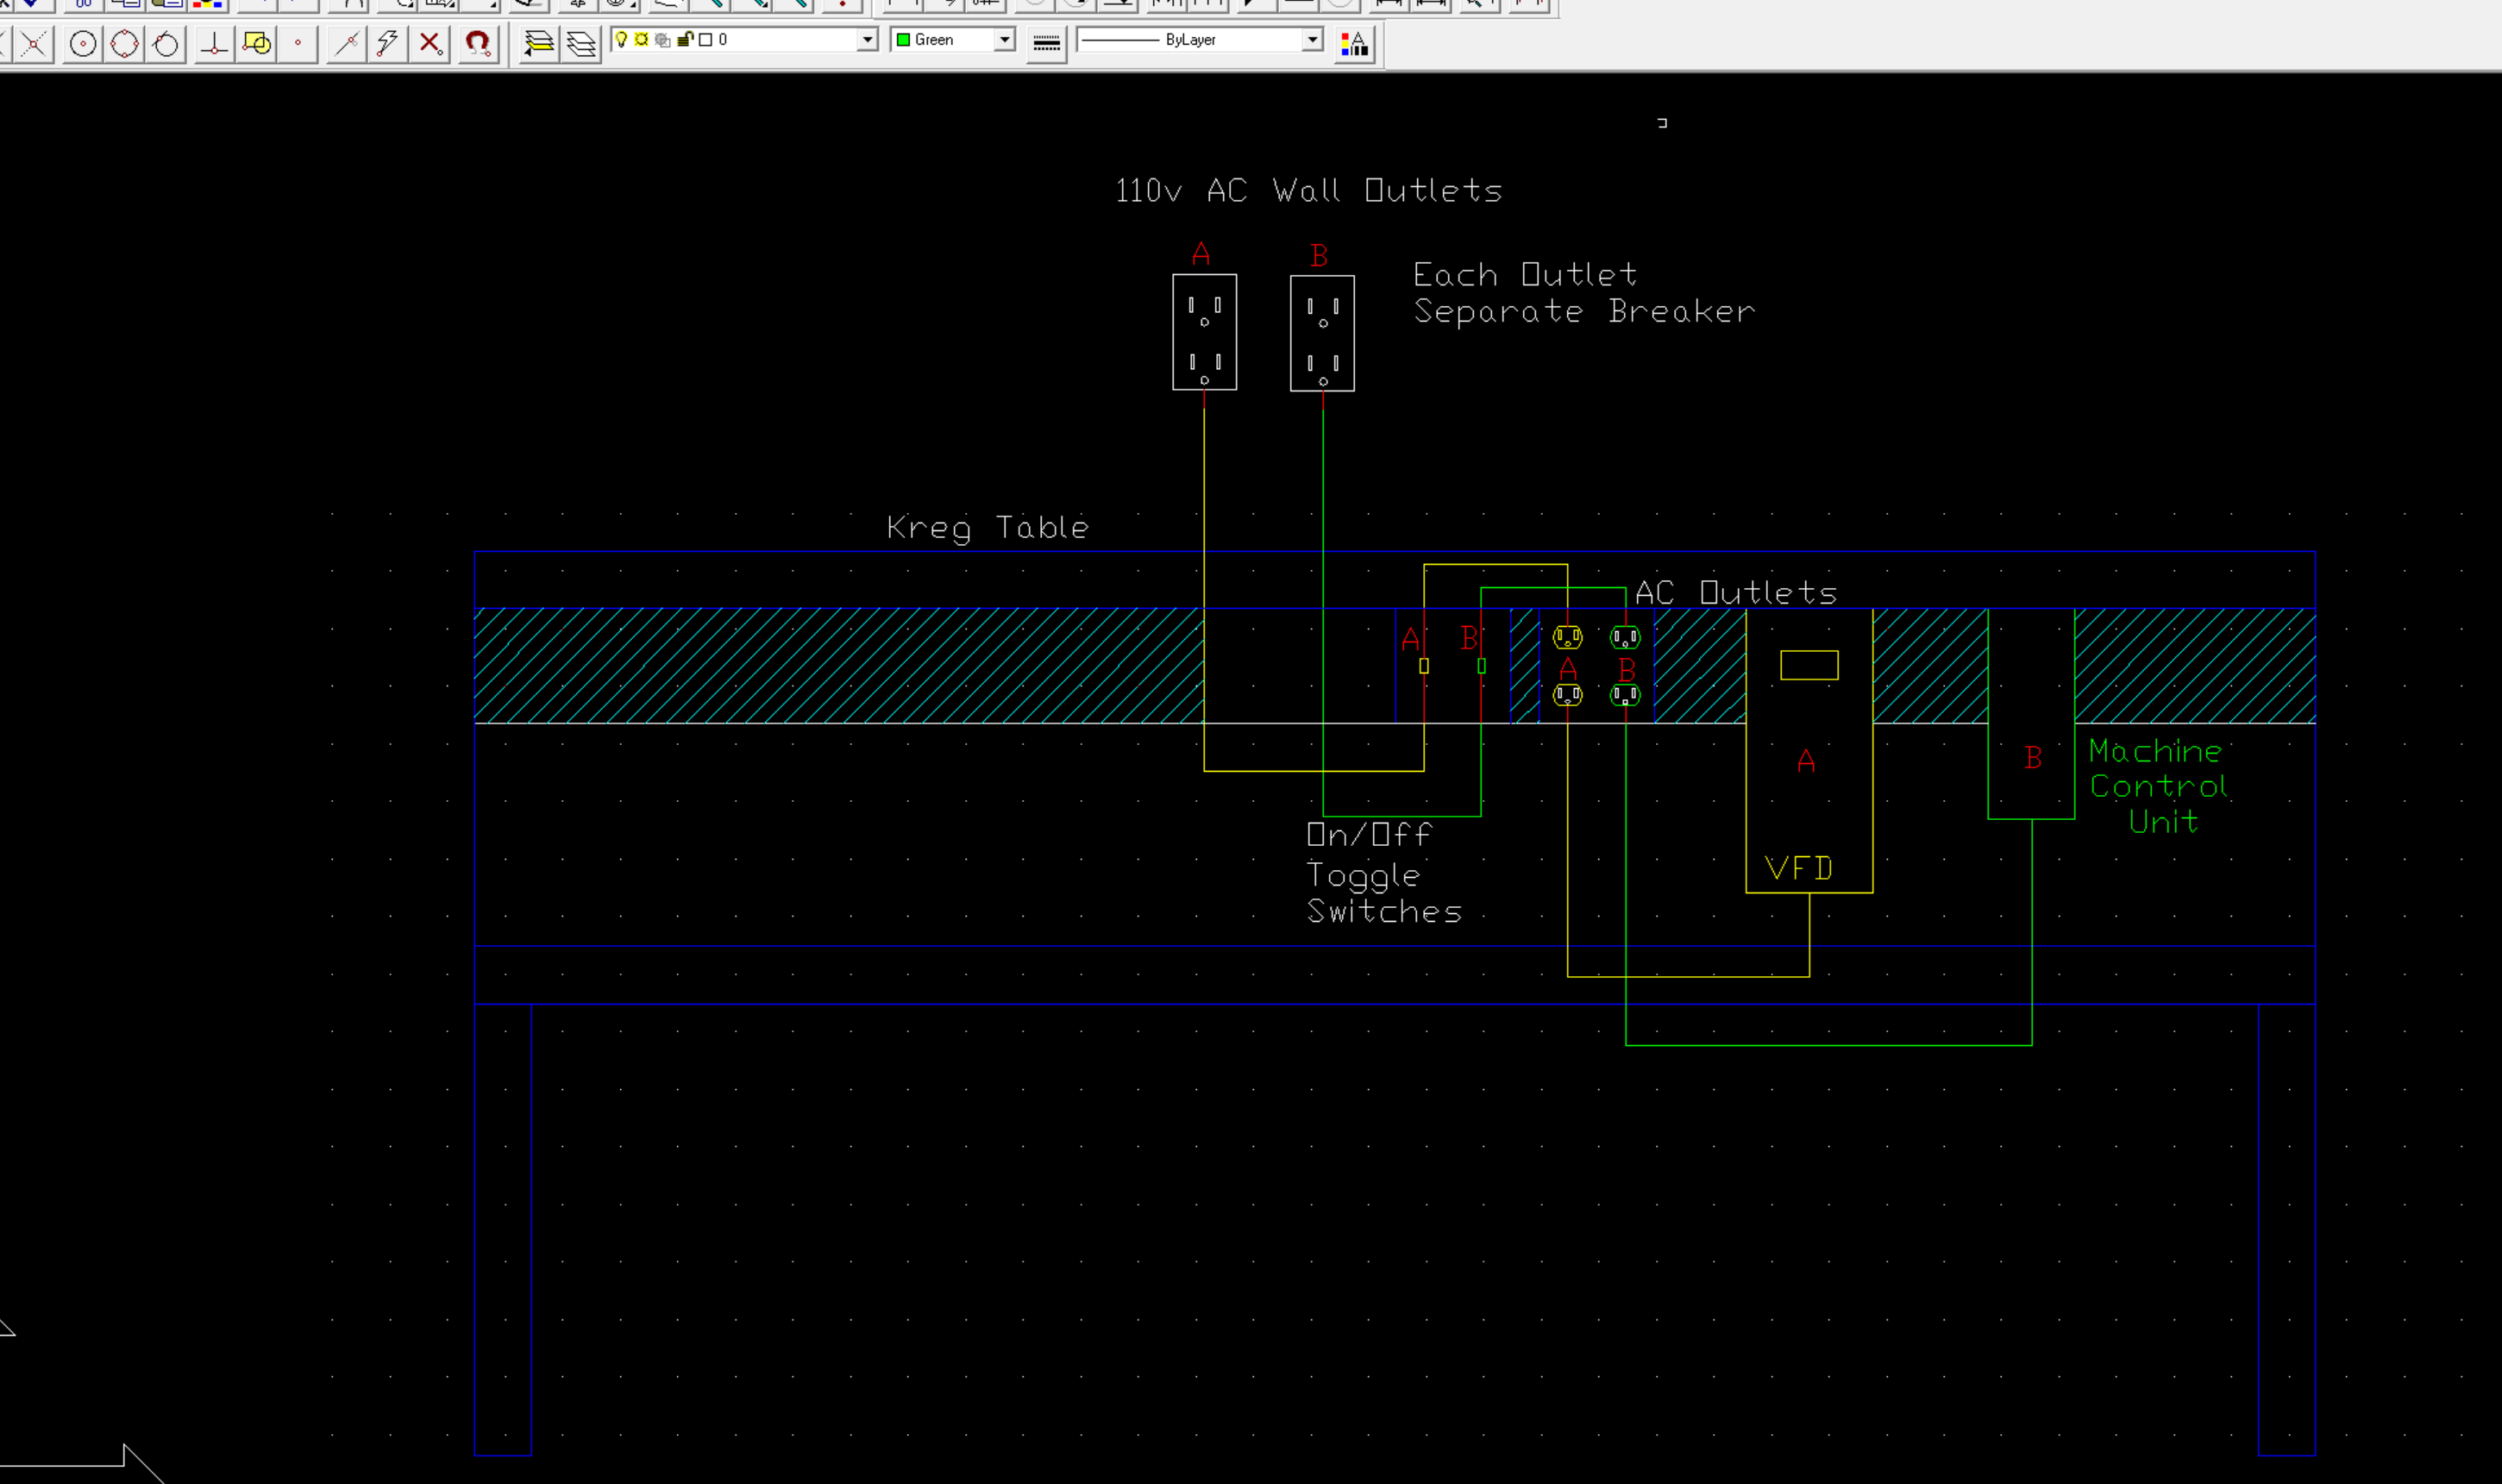Click the Green color swatch square
The image size is (2502, 1484).
tap(903, 40)
